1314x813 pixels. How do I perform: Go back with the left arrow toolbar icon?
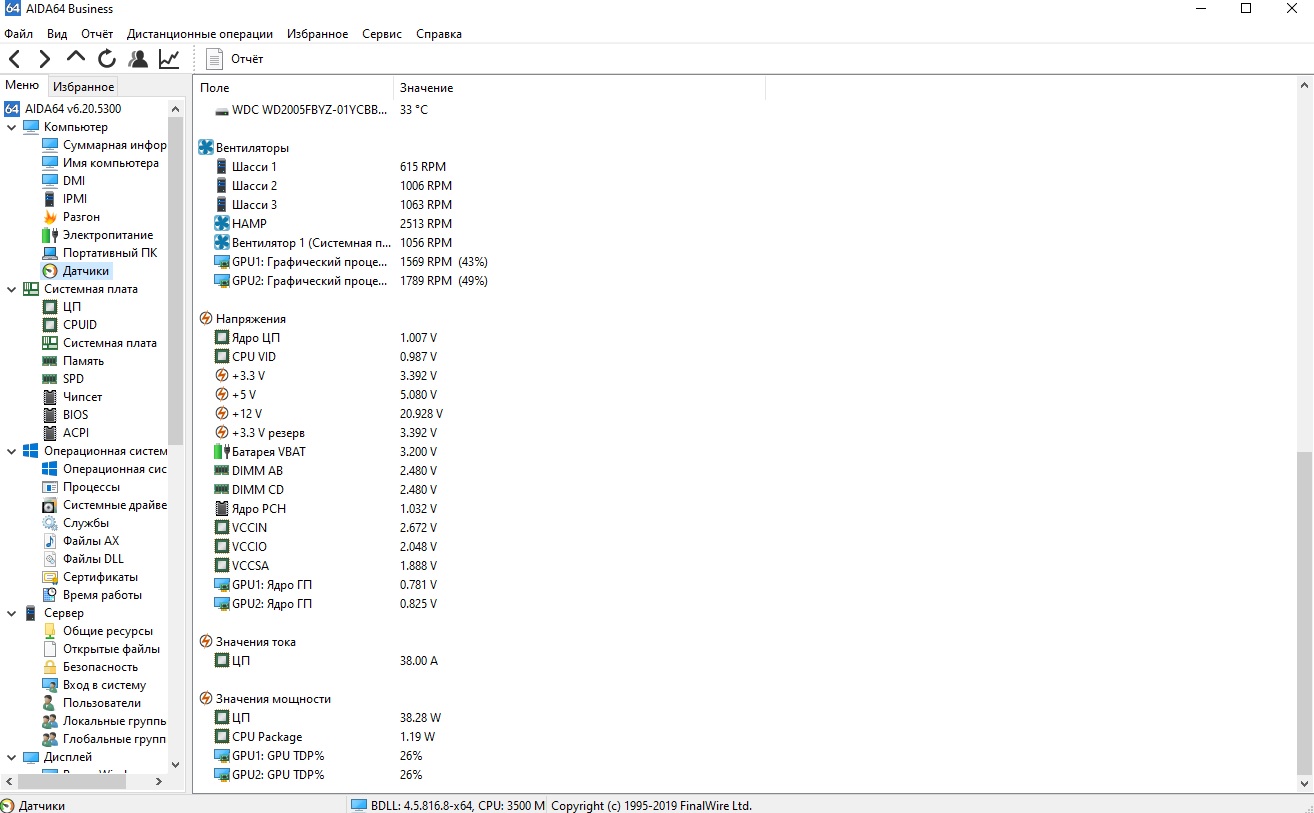[15, 59]
